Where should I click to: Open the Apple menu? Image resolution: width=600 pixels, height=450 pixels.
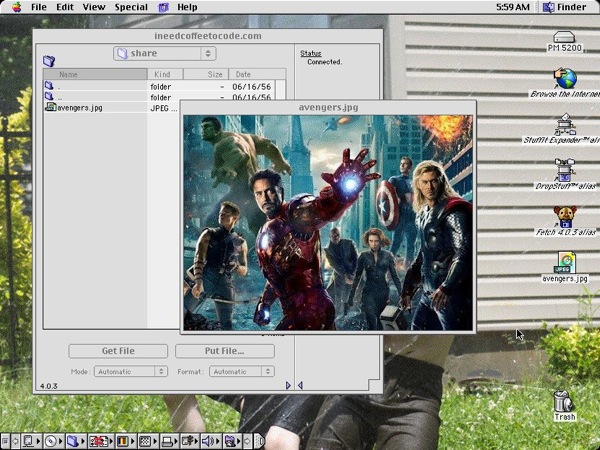(16, 7)
